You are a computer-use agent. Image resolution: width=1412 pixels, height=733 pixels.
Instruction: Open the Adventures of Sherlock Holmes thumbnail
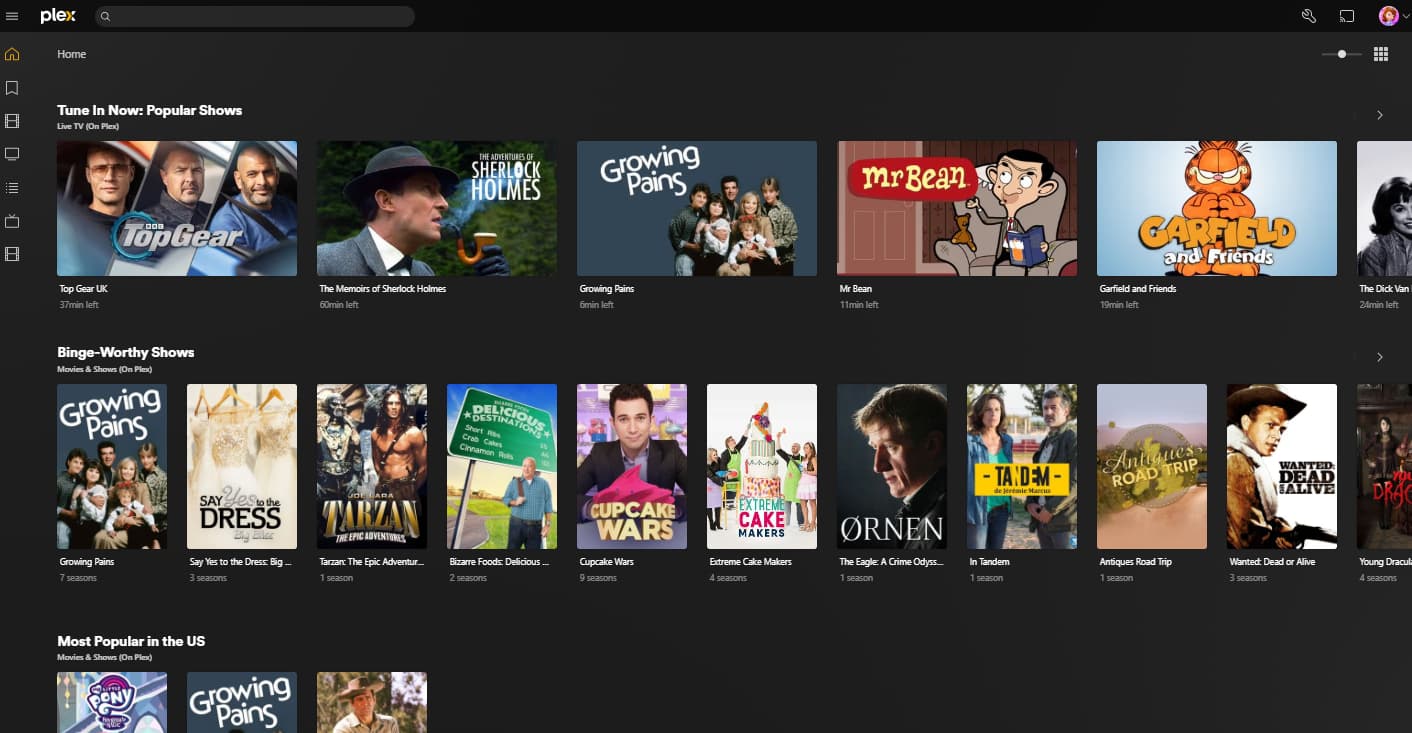pyautogui.click(x=437, y=208)
